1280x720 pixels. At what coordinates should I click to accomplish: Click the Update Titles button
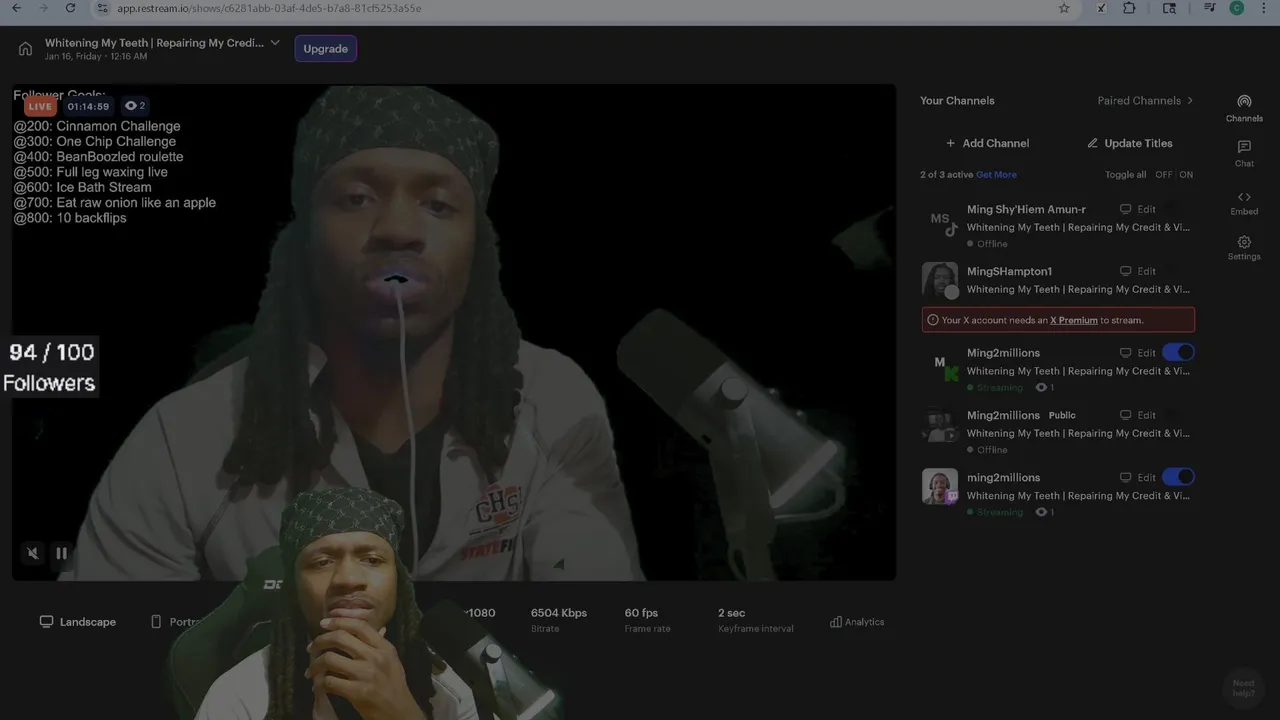tap(1129, 143)
